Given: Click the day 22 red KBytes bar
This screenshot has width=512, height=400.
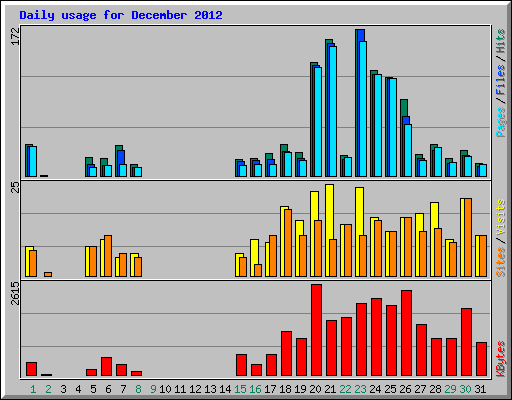Looking at the screenshot, I should (347, 347).
